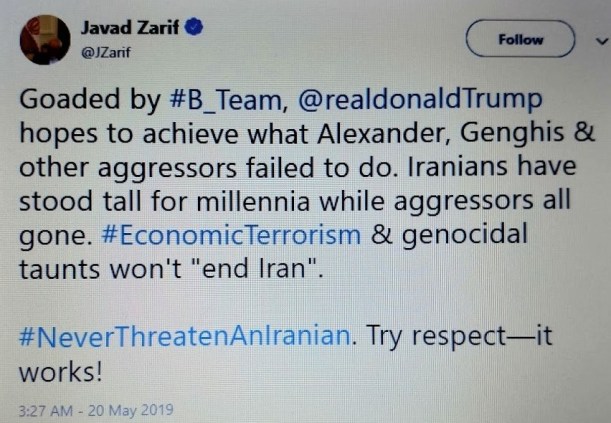Open Javad Zarif's profile picture

coord(45,39)
